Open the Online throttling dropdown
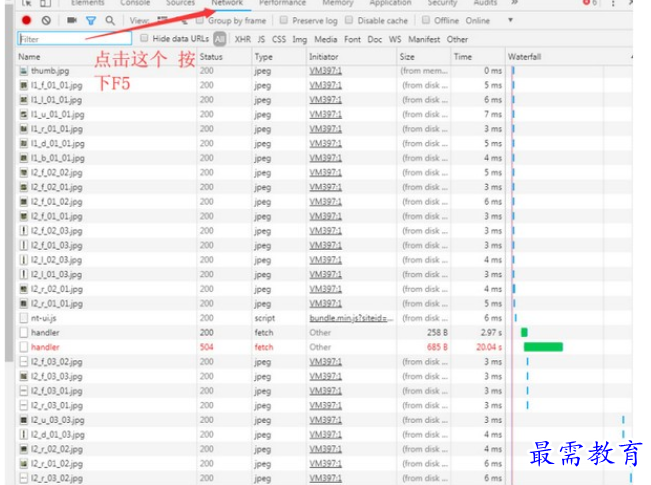 click(489, 20)
